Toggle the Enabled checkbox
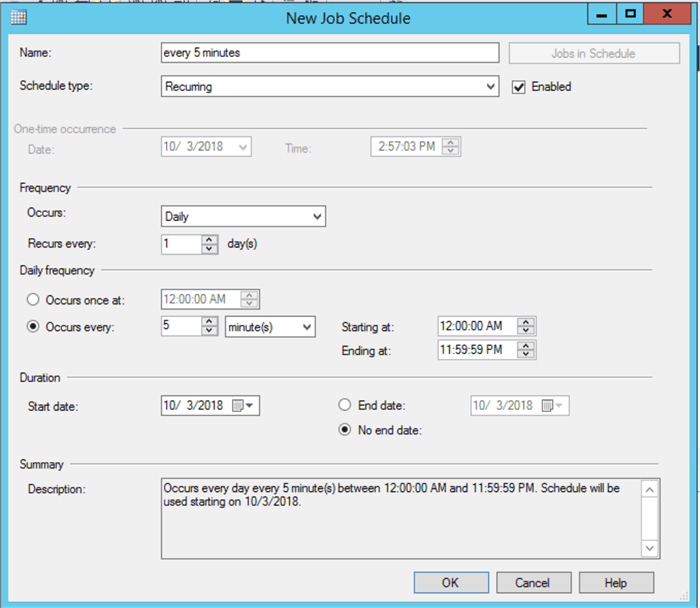The image size is (700, 608). point(518,87)
